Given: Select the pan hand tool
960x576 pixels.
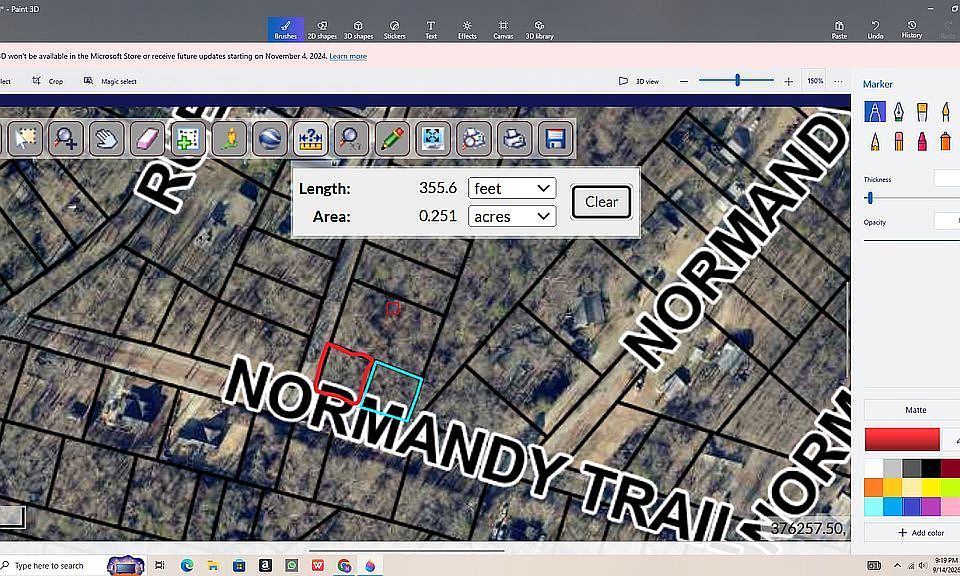Looking at the screenshot, I should pyautogui.click(x=107, y=138).
